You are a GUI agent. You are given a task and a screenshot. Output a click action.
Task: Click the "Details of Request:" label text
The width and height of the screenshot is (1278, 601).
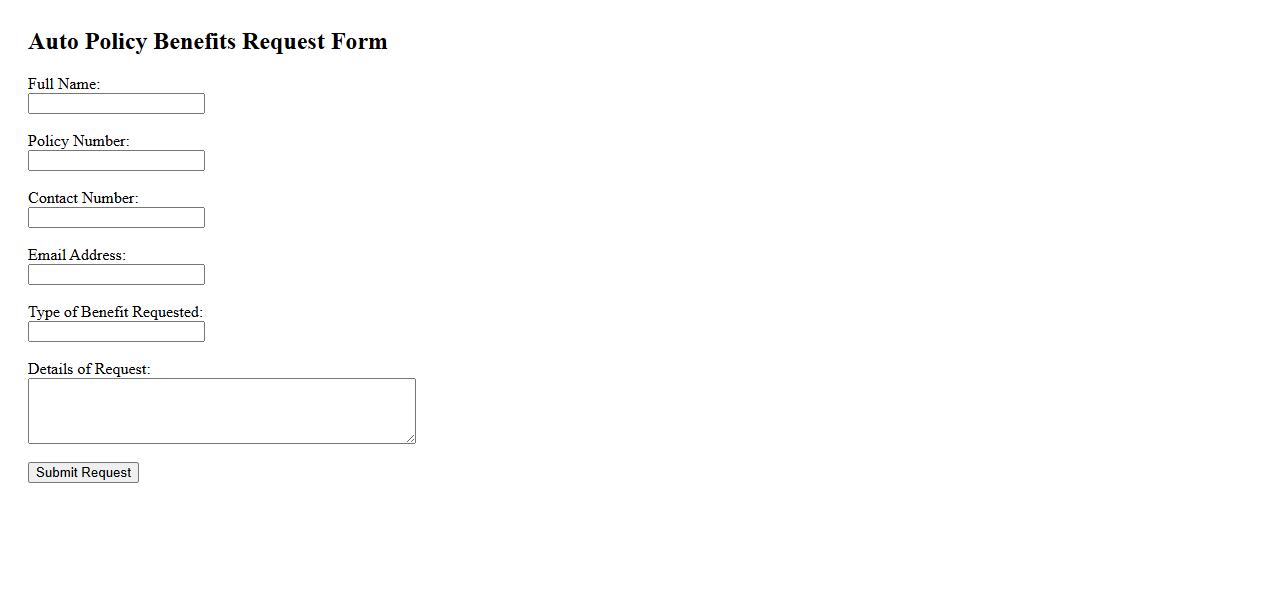point(89,369)
